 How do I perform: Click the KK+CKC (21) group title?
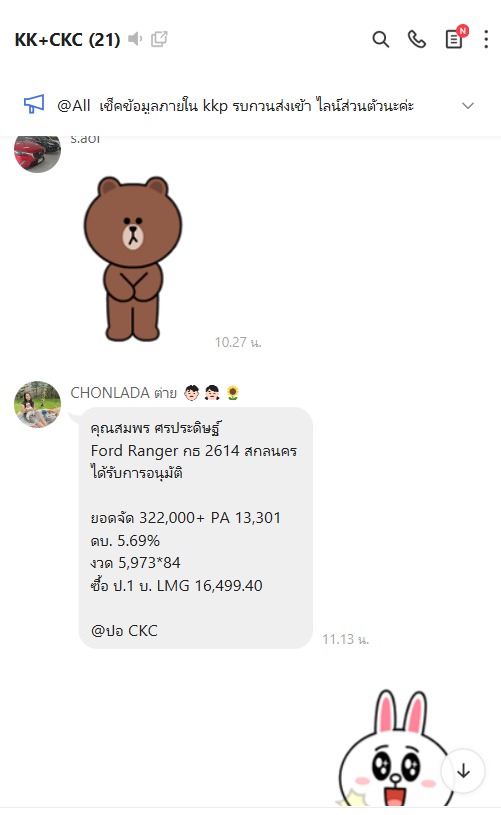pyautogui.click(x=68, y=40)
